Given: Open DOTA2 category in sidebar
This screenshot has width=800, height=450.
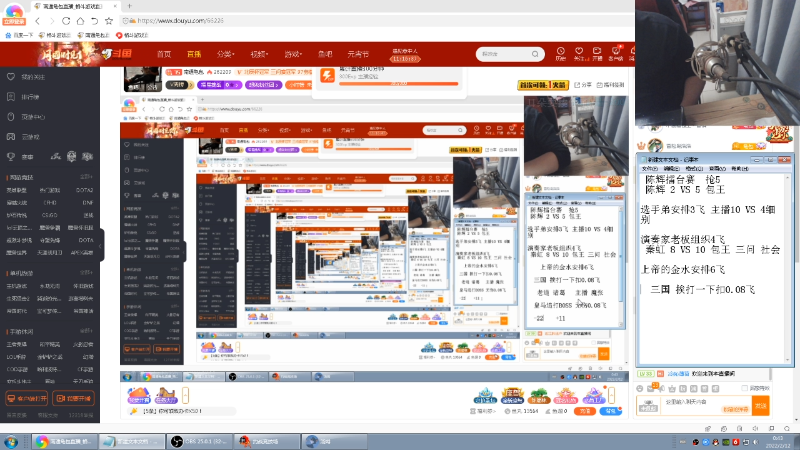Looking at the screenshot, I should (84, 190).
